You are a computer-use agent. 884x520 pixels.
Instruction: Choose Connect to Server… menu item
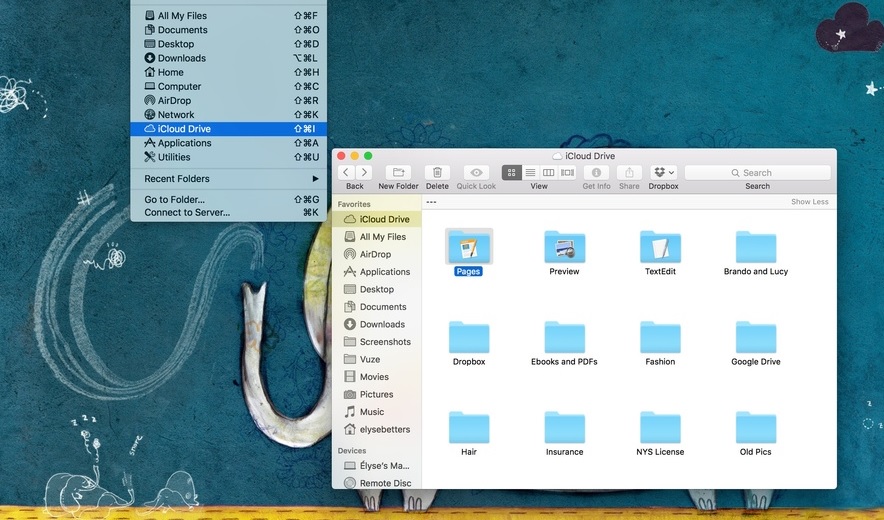228,213
